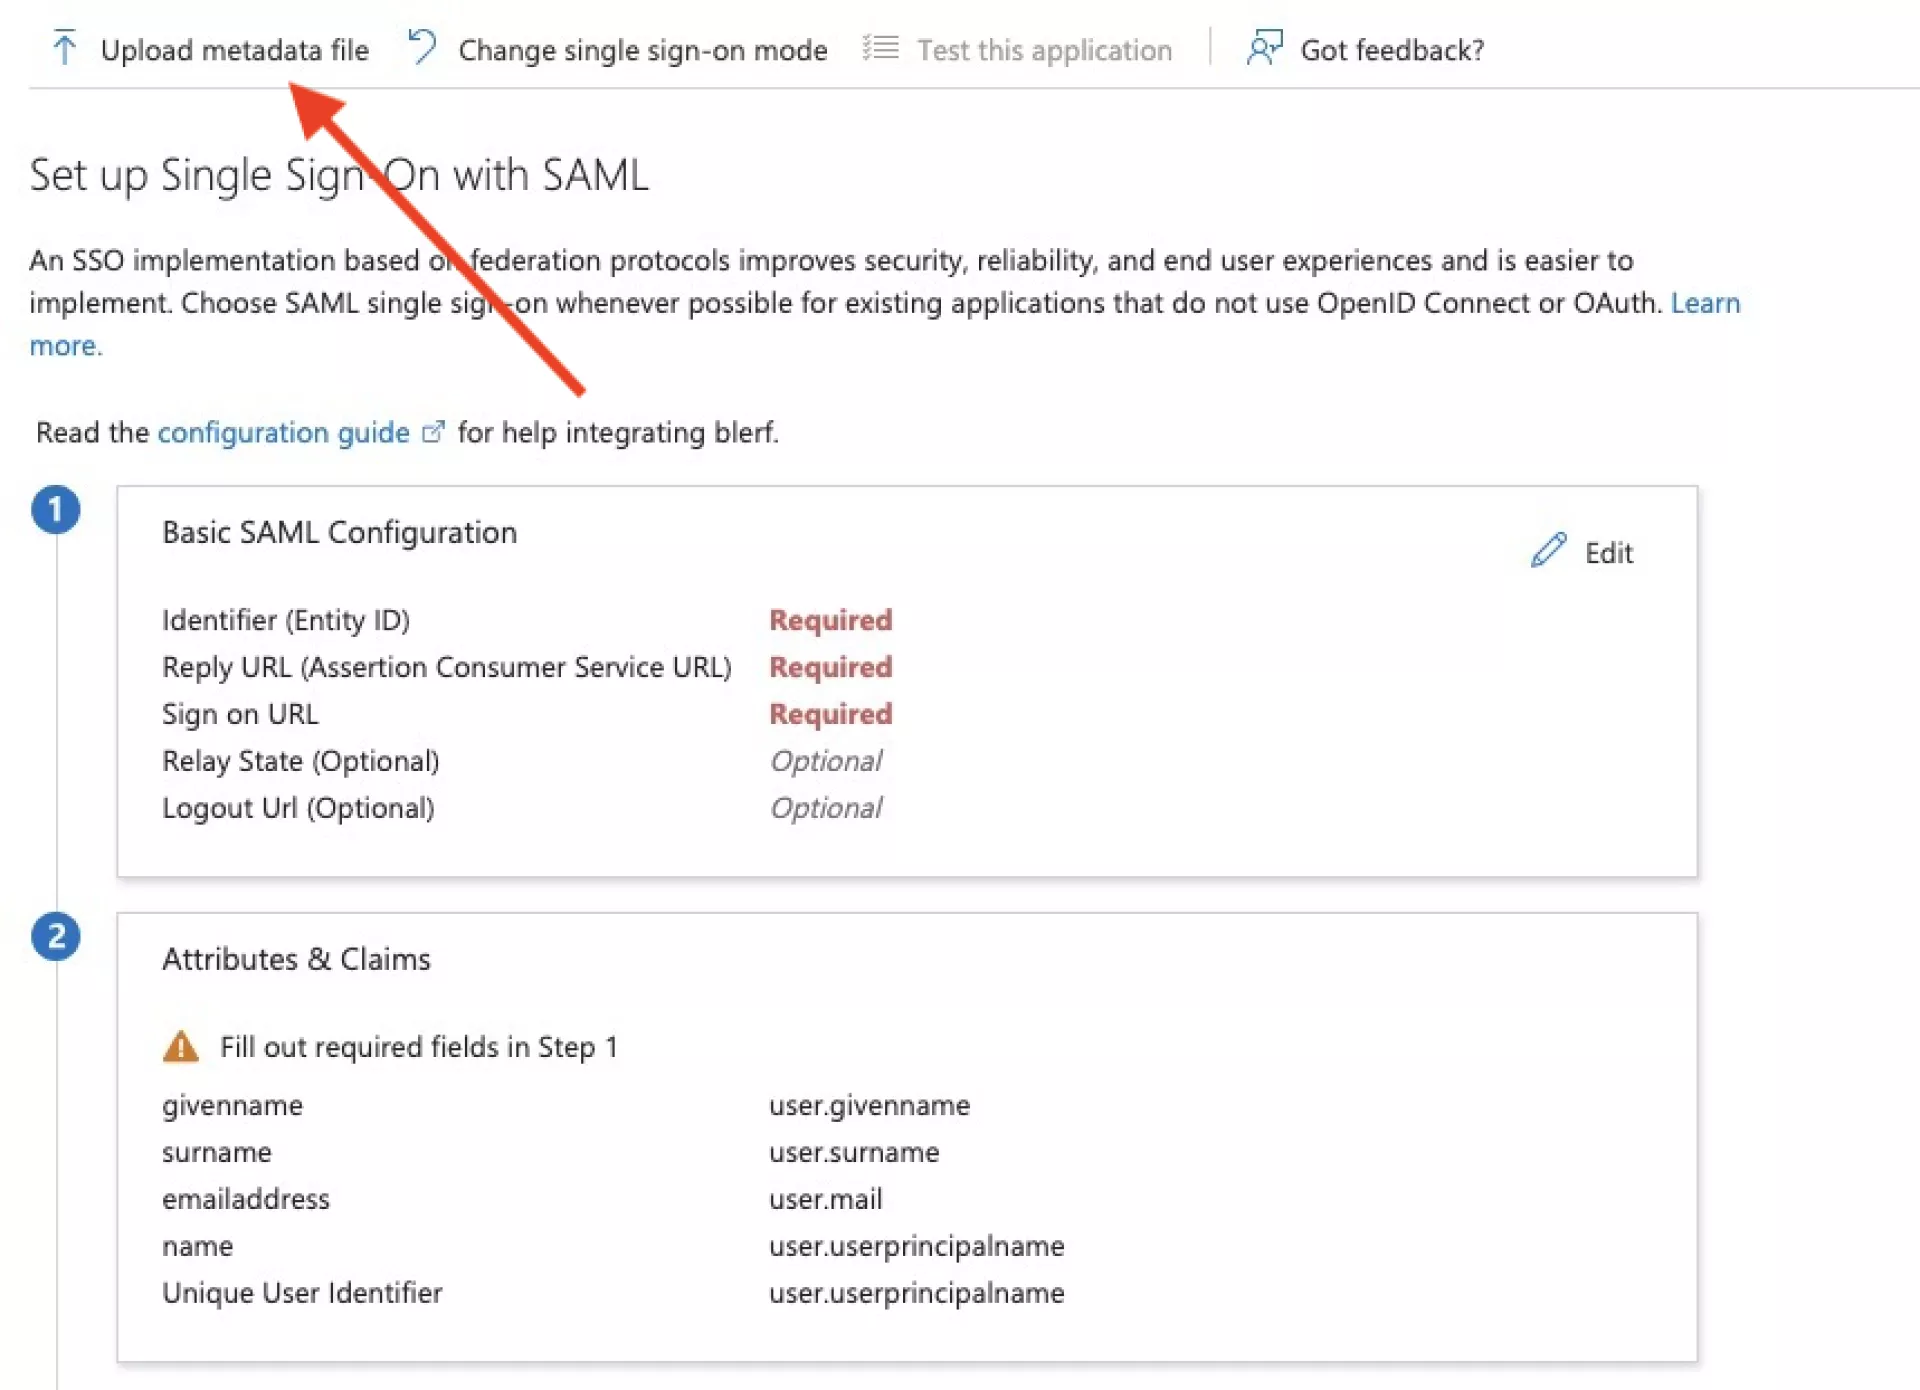Screen dimensions: 1920x1390
Task: Click the upload arrow icon
Action: click(x=64, y=48)
